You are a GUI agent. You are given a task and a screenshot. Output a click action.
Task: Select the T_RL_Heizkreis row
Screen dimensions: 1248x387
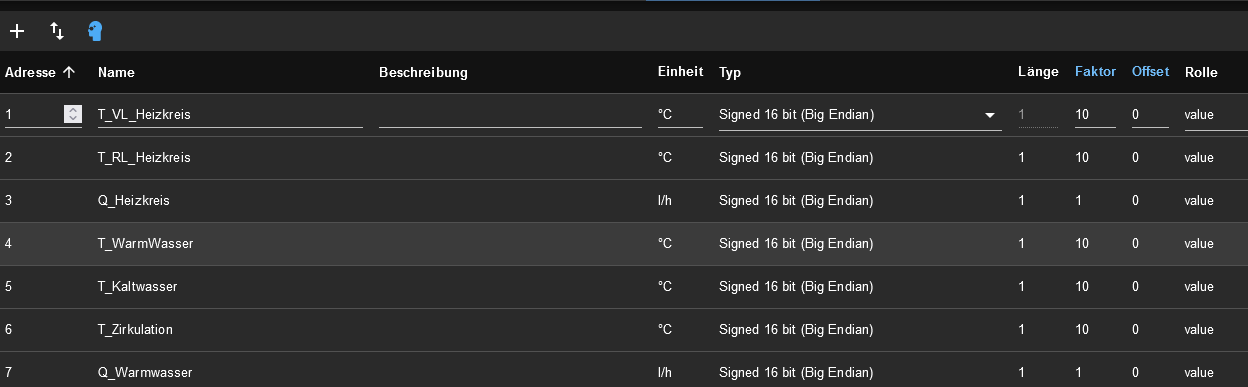(x=624, y=158)
